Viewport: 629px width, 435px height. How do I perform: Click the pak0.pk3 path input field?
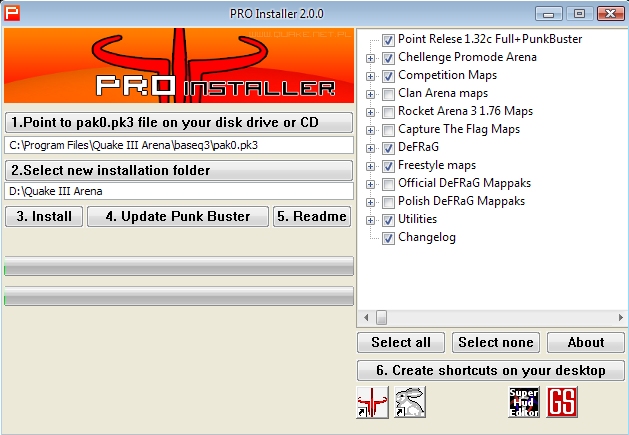pyautogui.click(x=179, y=145)
